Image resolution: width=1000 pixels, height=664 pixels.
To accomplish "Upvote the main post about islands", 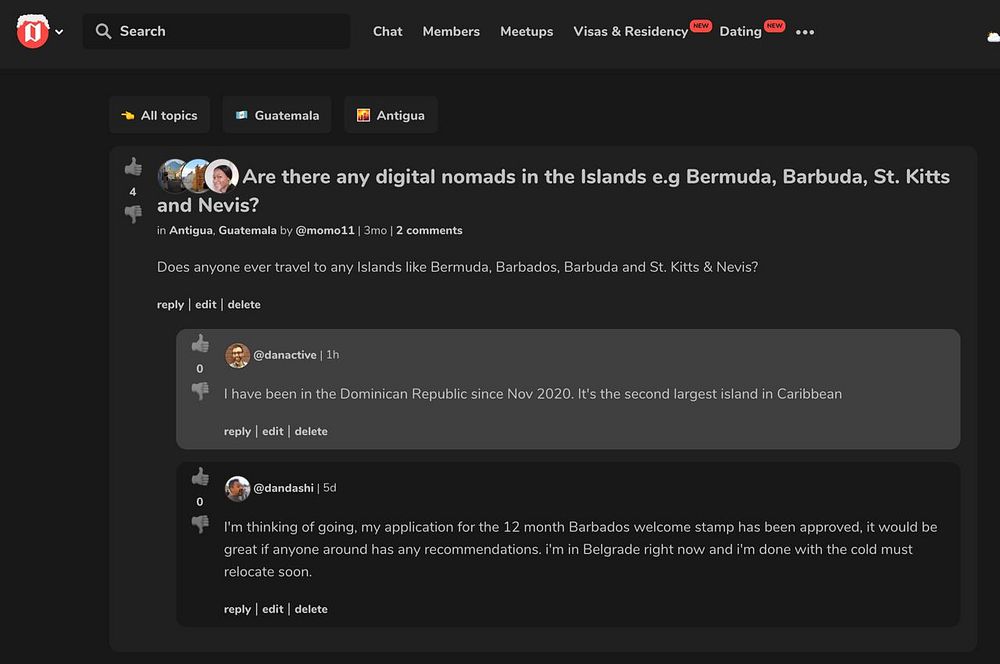I will [x=133, y=167].
